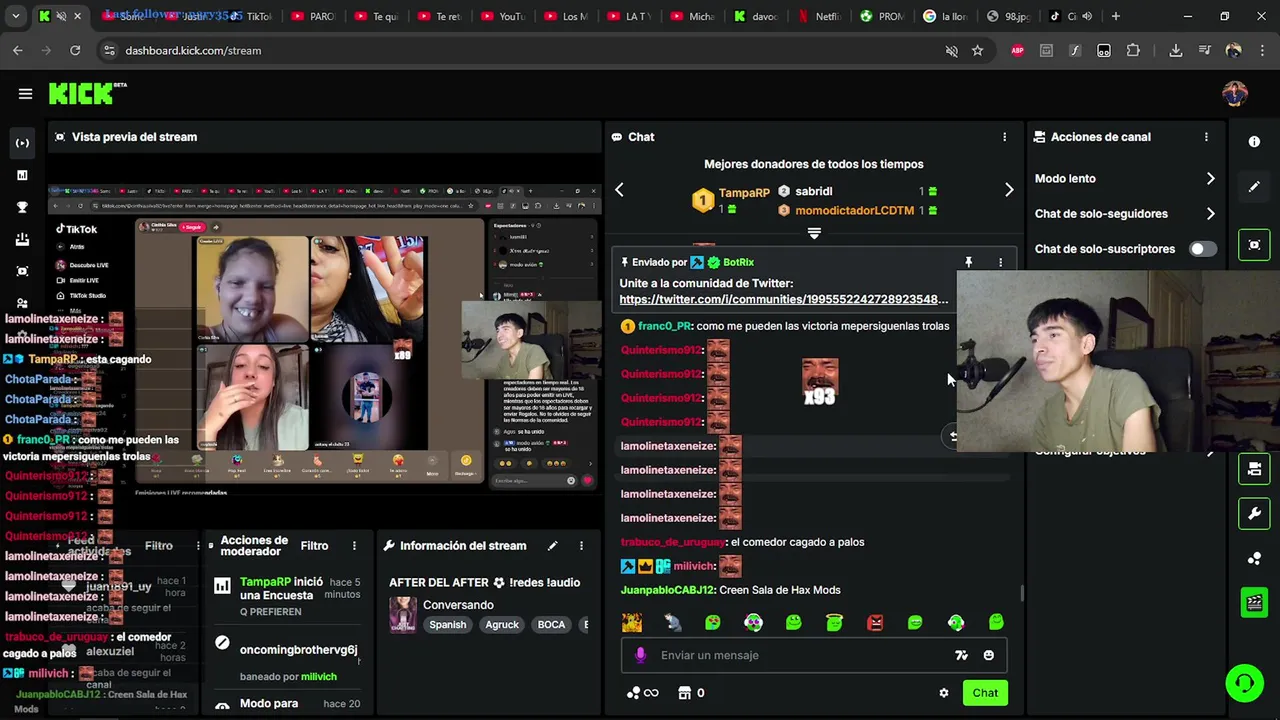Edit stream info with pencil icon

point(552,546)
